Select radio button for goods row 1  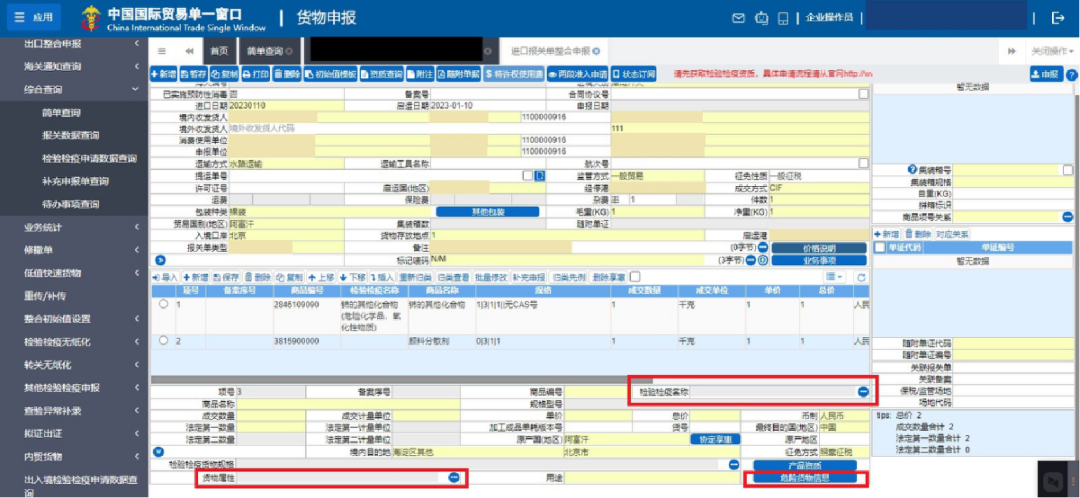tap(163, 304)
